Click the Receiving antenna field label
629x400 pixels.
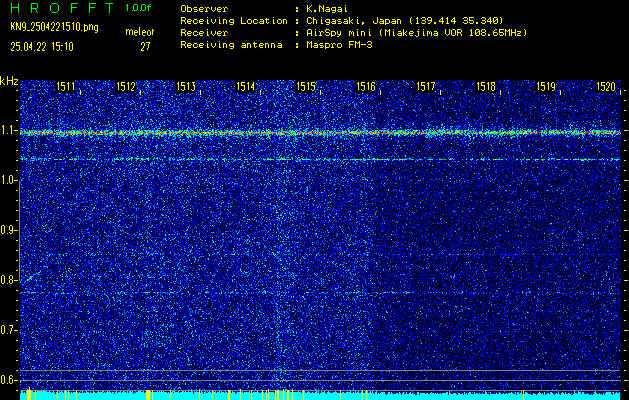pos(231,45)
